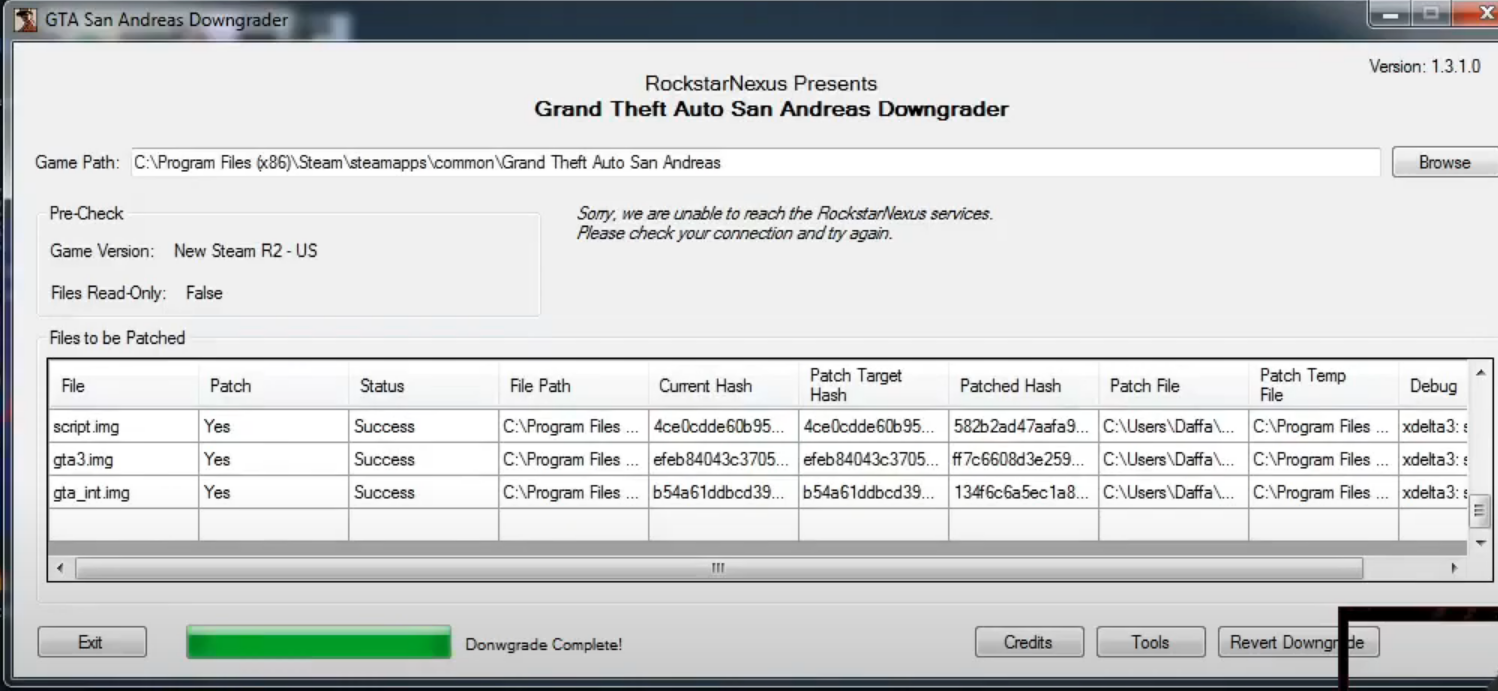Screen dimensions: 1498x691
Task: Click the Yes patch cell for gta_int.img
Action: [273, 492]
